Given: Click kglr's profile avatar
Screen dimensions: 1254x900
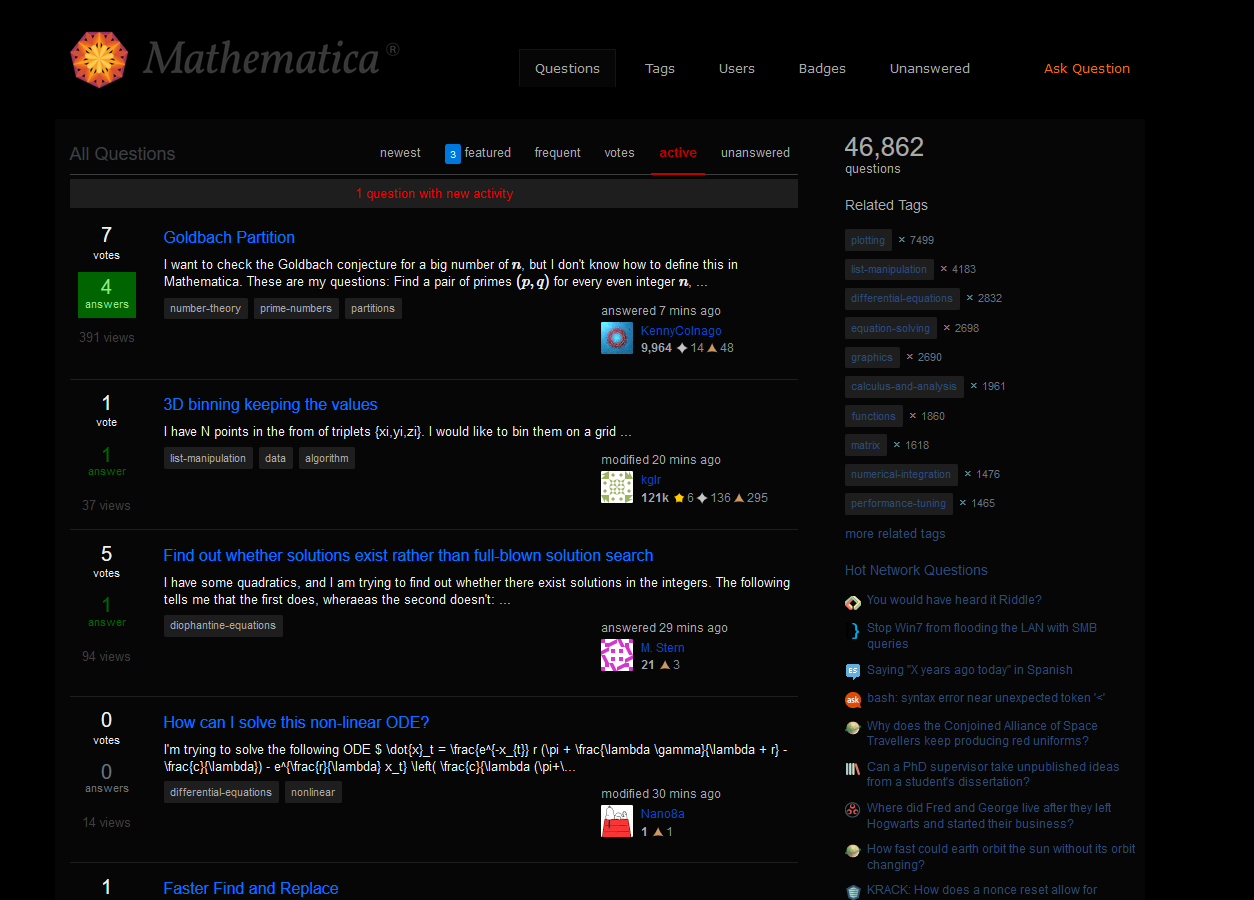Looking at the screenshot, I should pos(617,488).
